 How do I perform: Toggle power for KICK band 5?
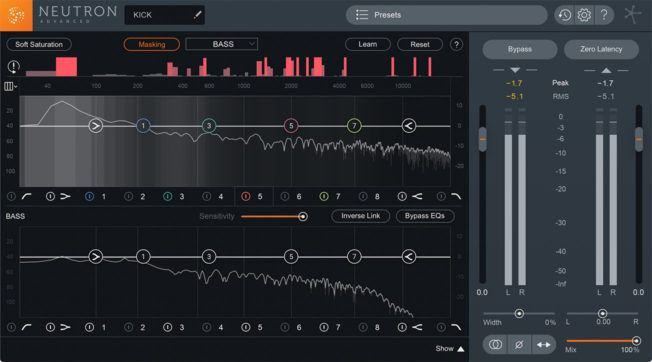click(246, 196)
